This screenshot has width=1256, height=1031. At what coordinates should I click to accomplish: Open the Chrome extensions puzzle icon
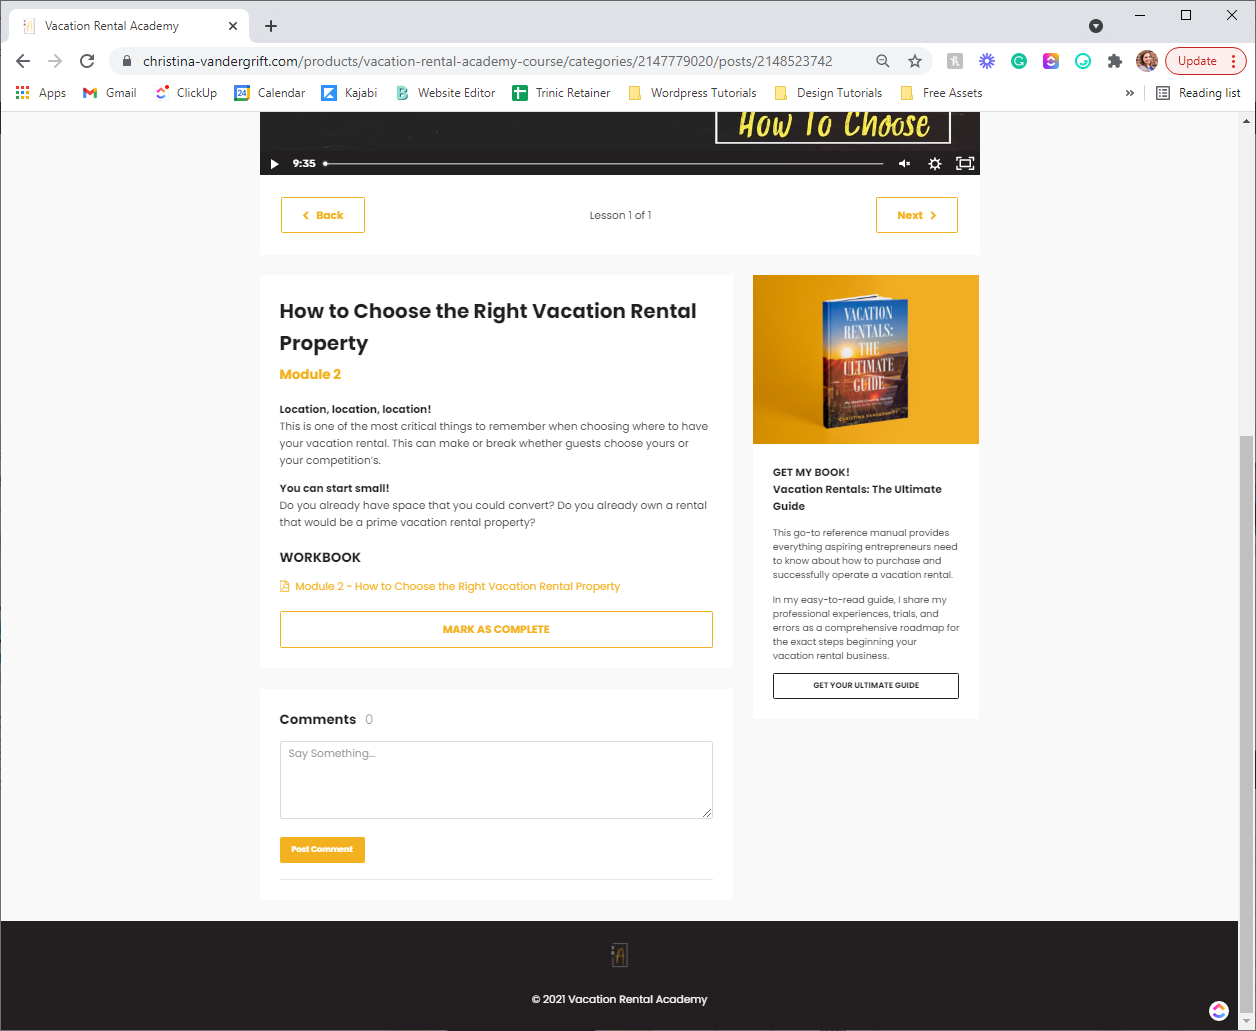click(x=1115, y=61)
